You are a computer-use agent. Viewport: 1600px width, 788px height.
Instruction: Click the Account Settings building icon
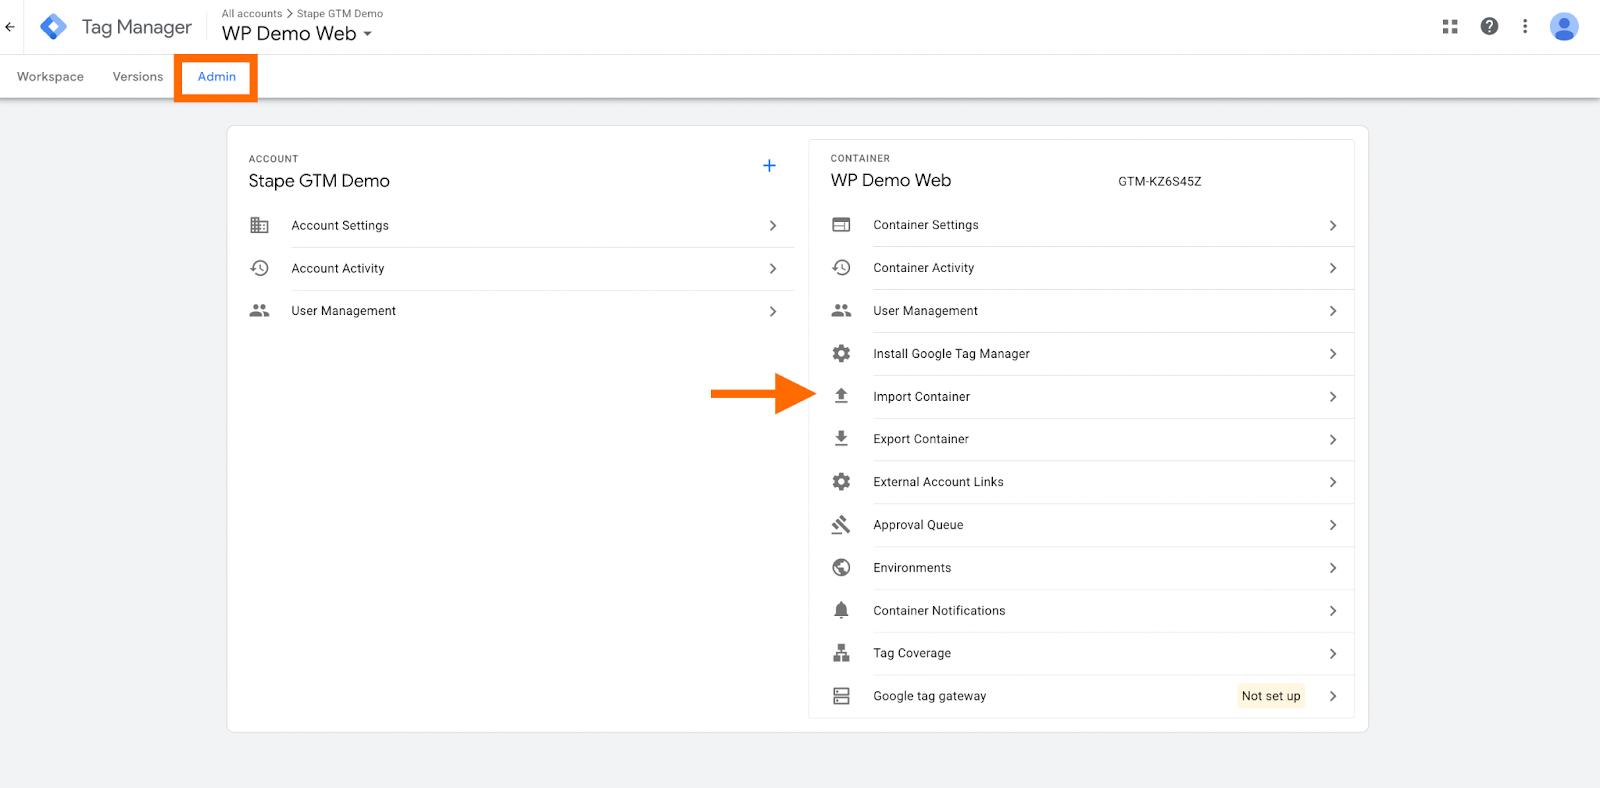[259, 226]
